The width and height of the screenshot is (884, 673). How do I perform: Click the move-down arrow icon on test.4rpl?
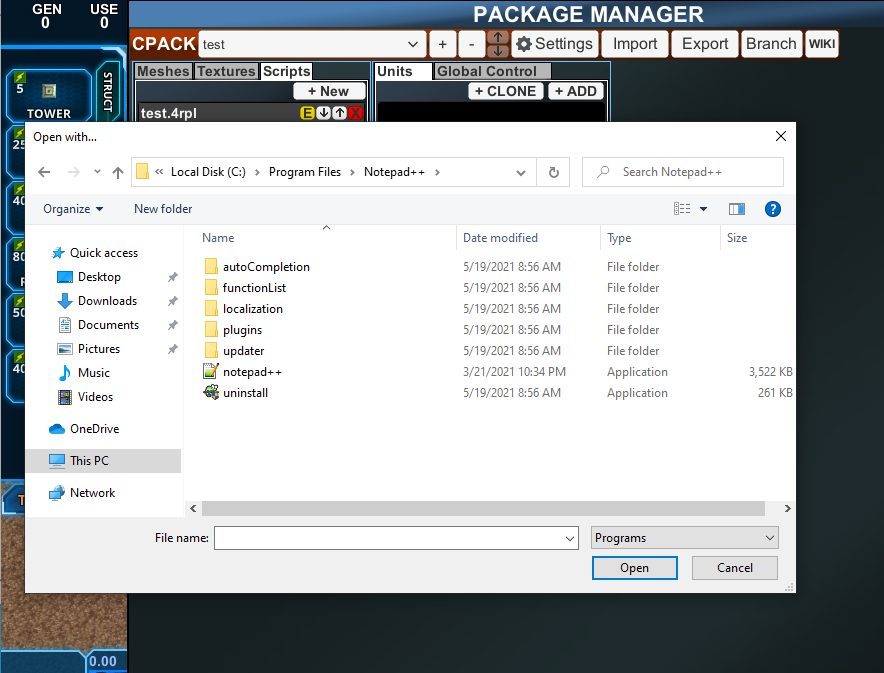[x=324, y=113]
